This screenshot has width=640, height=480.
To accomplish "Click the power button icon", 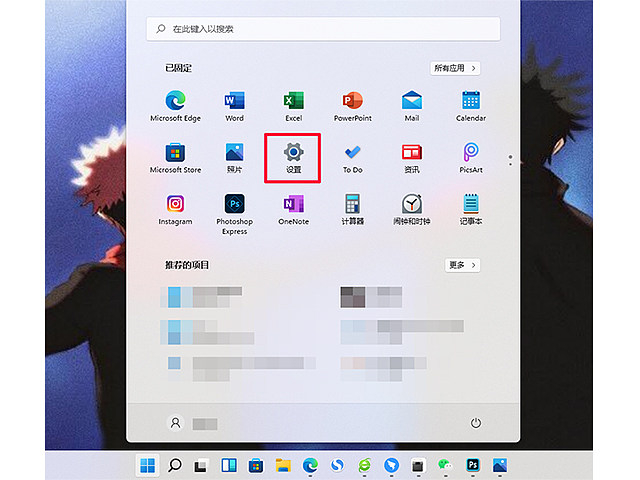I will click(476, 423).
